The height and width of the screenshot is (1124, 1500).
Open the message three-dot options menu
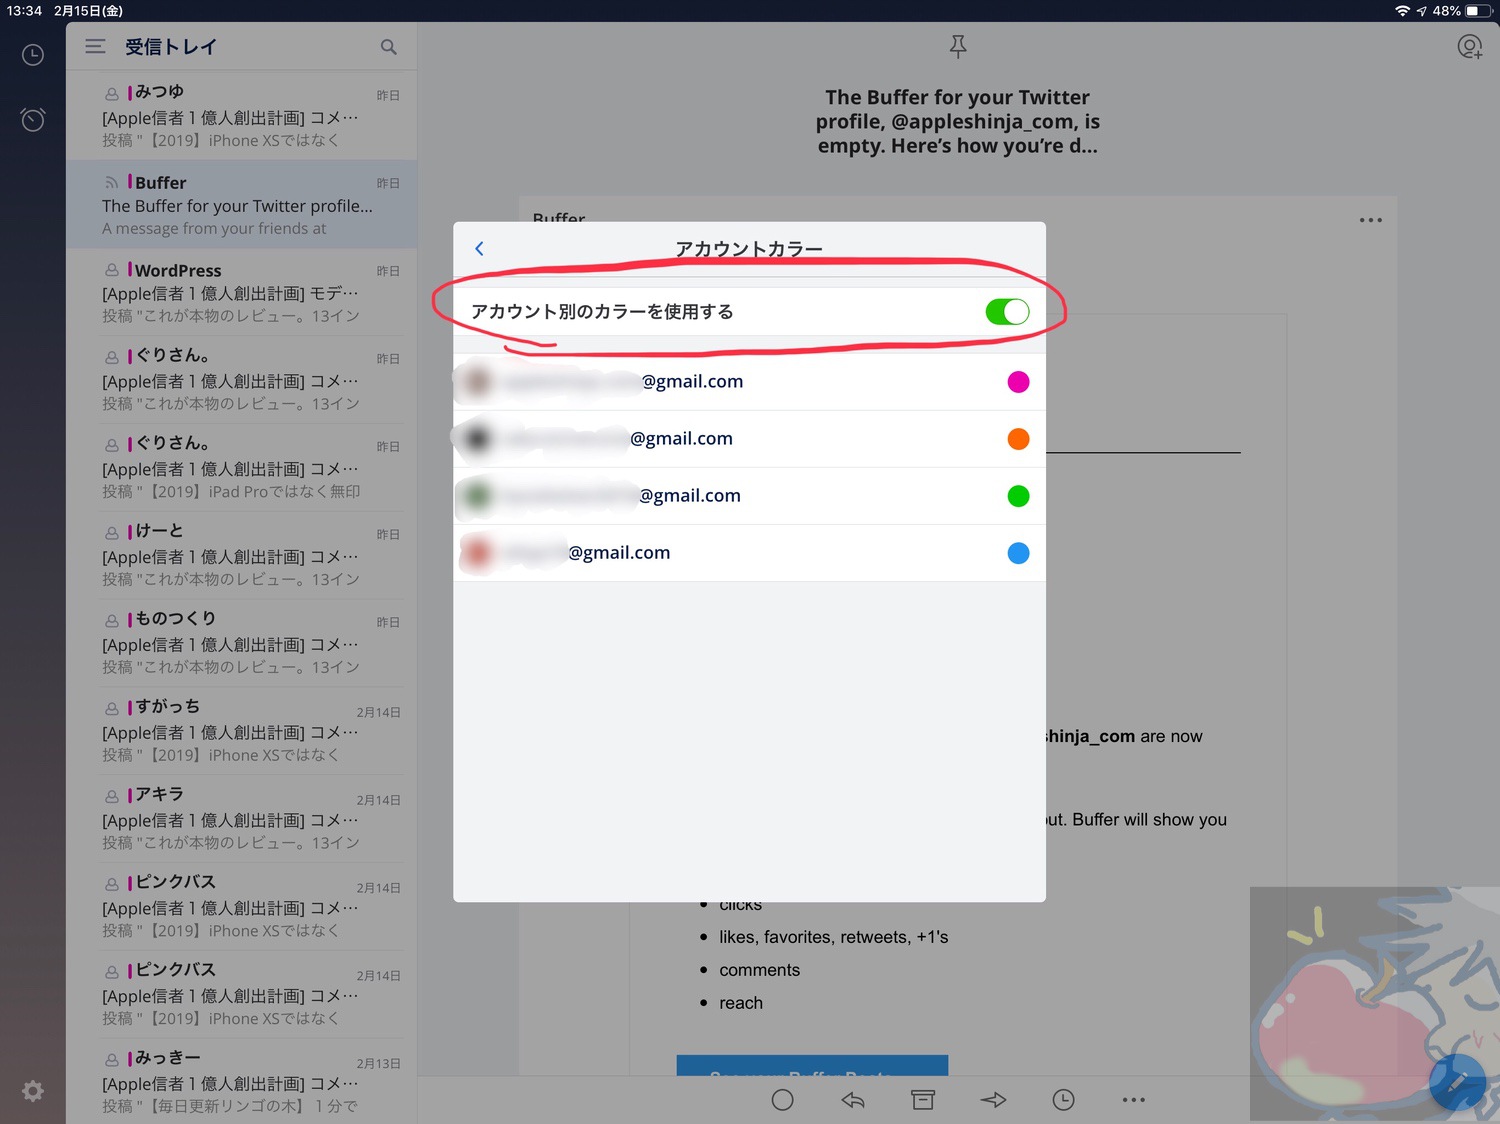[1371, 220]
